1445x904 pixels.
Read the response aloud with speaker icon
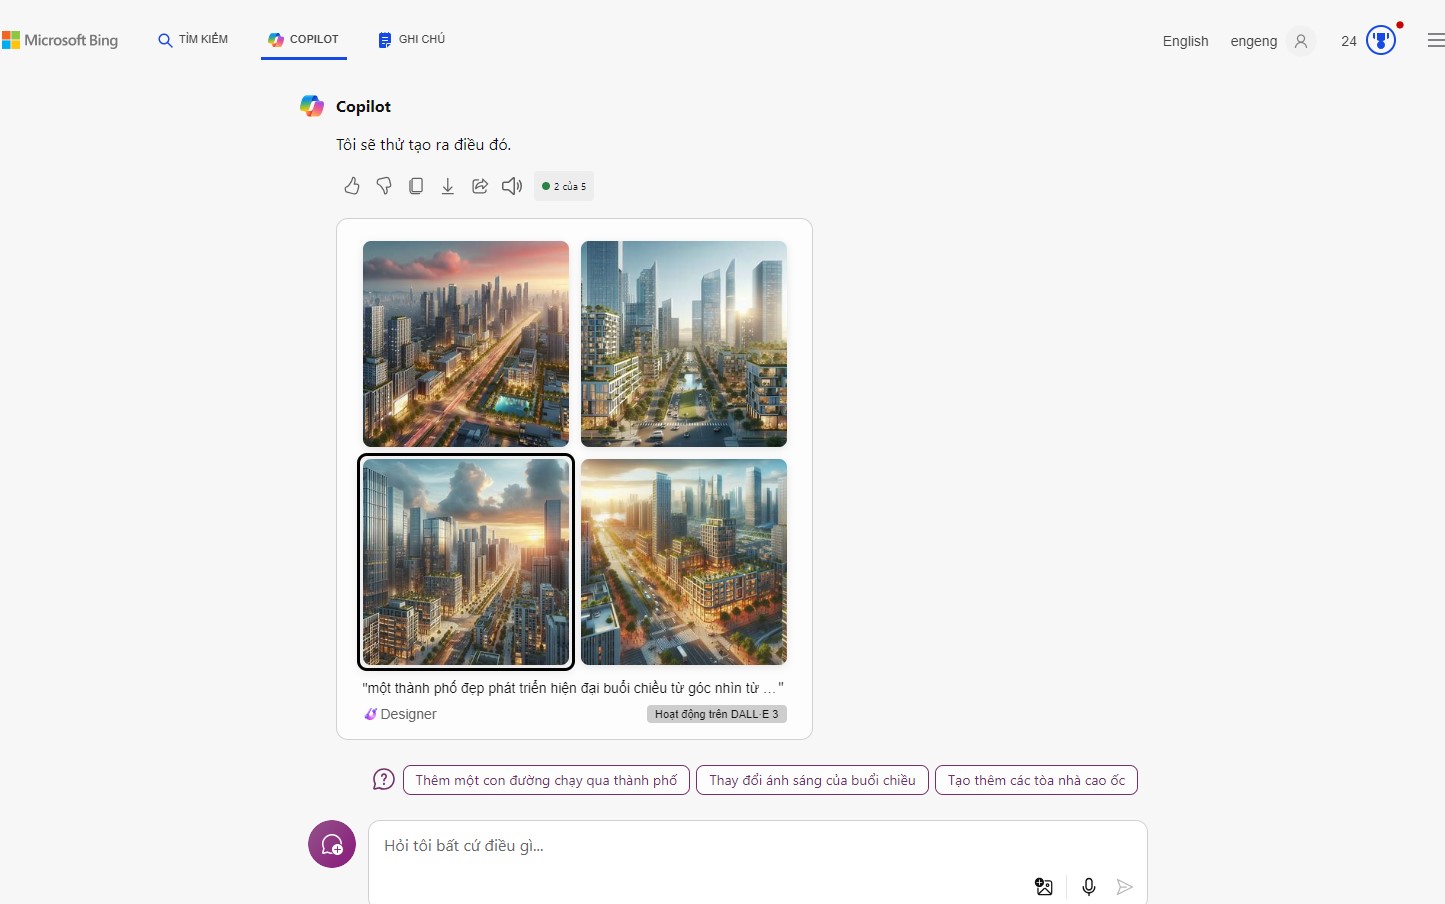click(x=512, y=186)
